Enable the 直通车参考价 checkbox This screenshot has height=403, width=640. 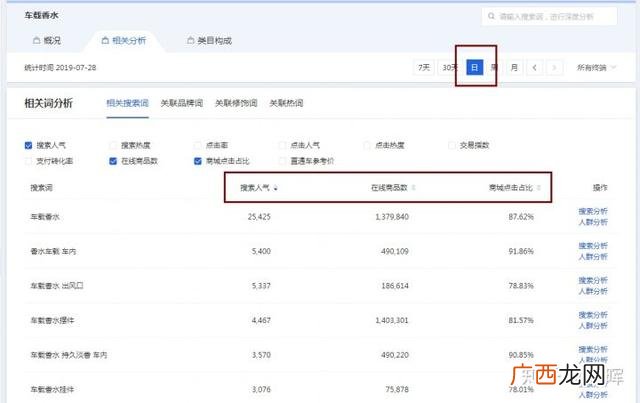pyautogui.click(x=282, y=161)
